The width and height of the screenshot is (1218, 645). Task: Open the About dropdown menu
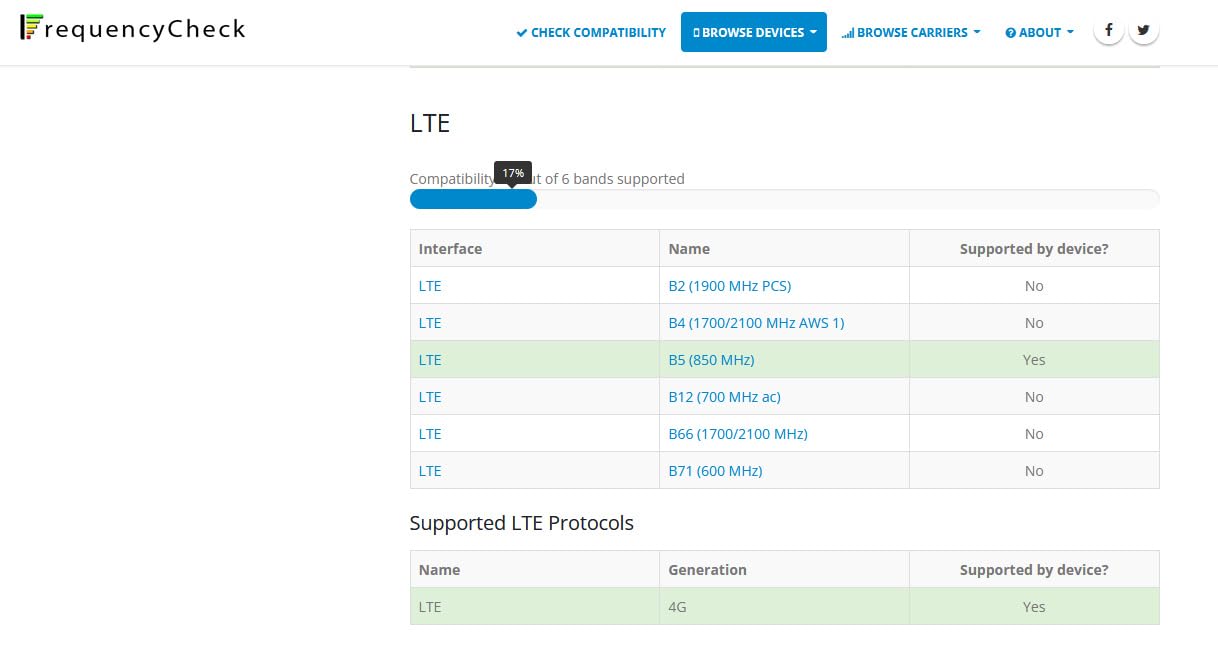tap(1039, 32)
